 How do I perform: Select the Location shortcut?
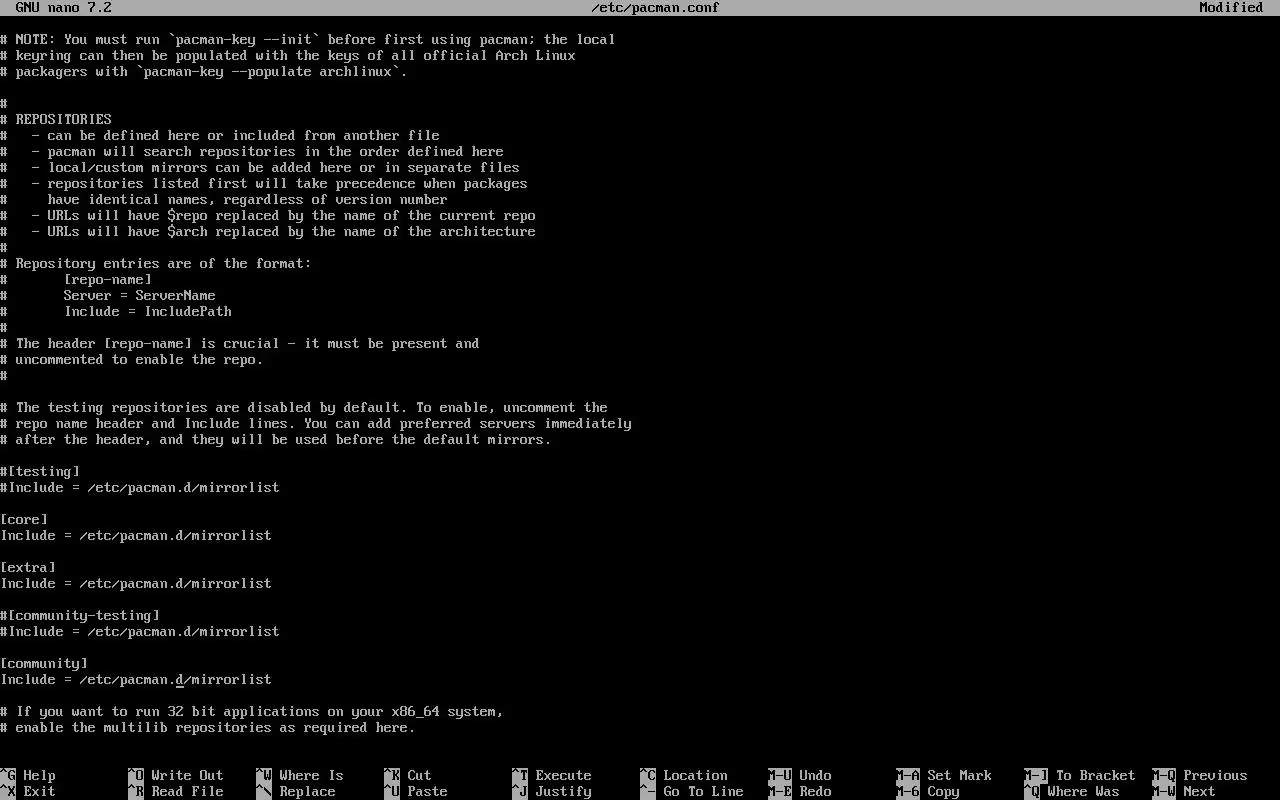point(683,775)
